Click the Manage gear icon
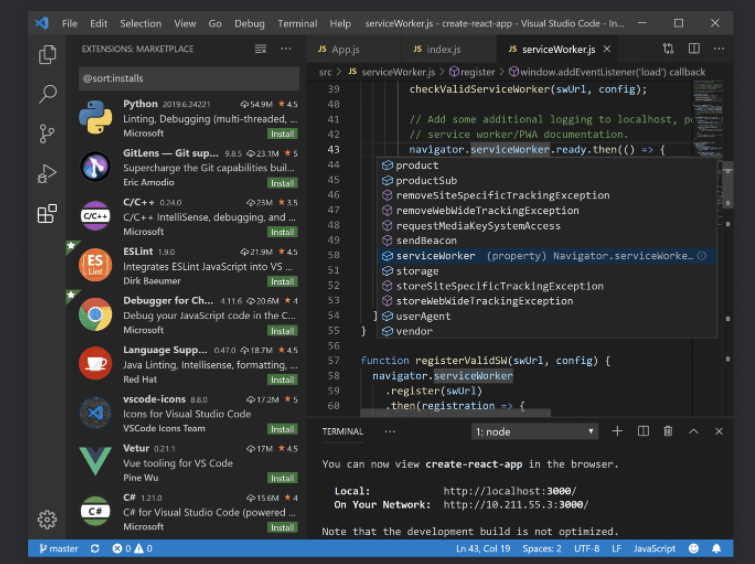The height and width of the screenshot is (564, 755). (47, 519)
